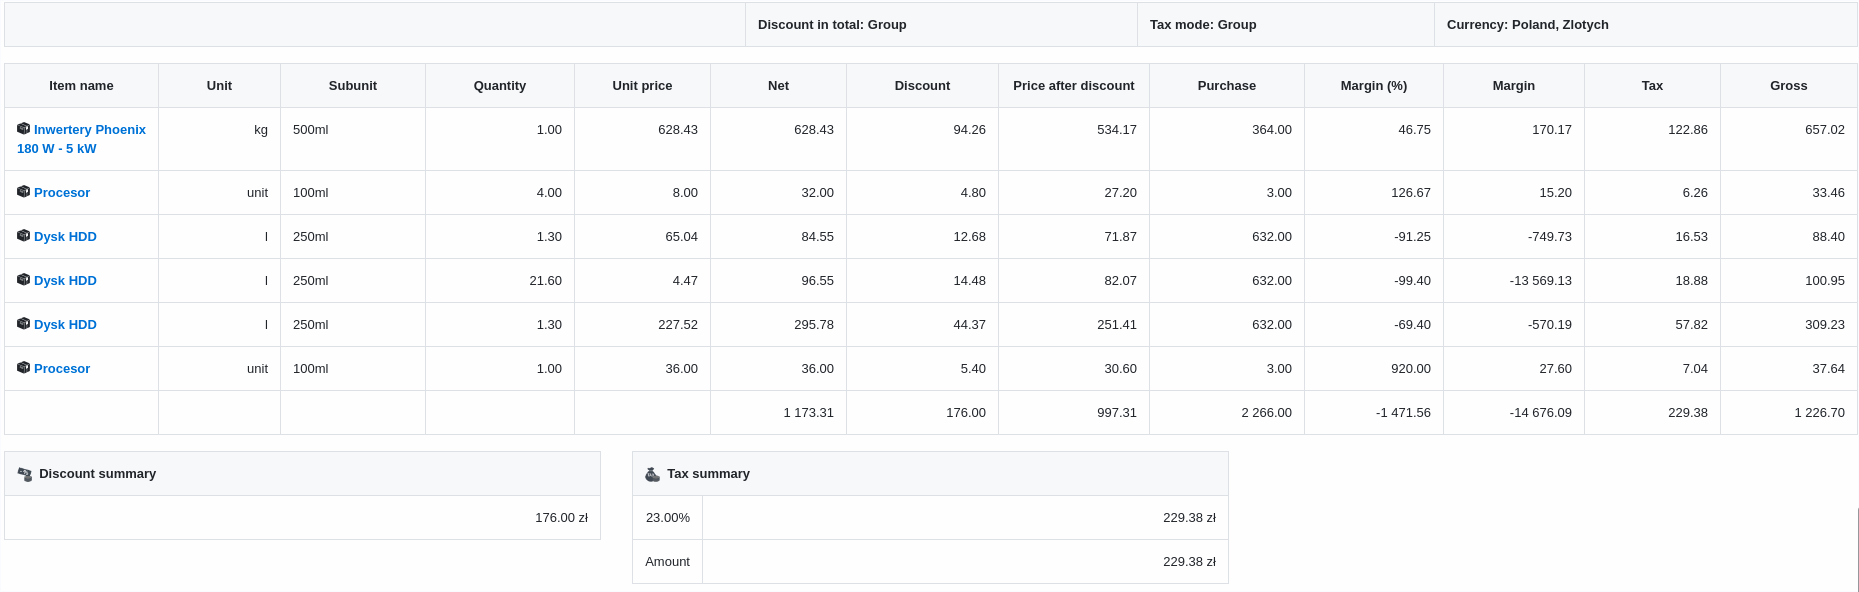This screenshot has height=592, width=1859.
Task: Select the gross total 1 226.70
Action: (x=1820, y=413)
